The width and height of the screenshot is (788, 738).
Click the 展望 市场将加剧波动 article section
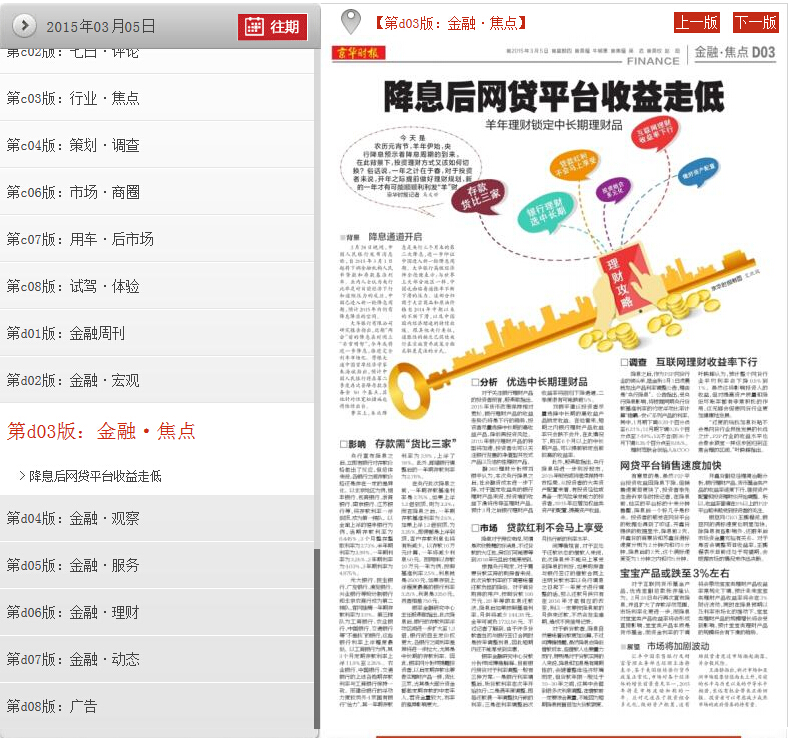click(694, 675)
